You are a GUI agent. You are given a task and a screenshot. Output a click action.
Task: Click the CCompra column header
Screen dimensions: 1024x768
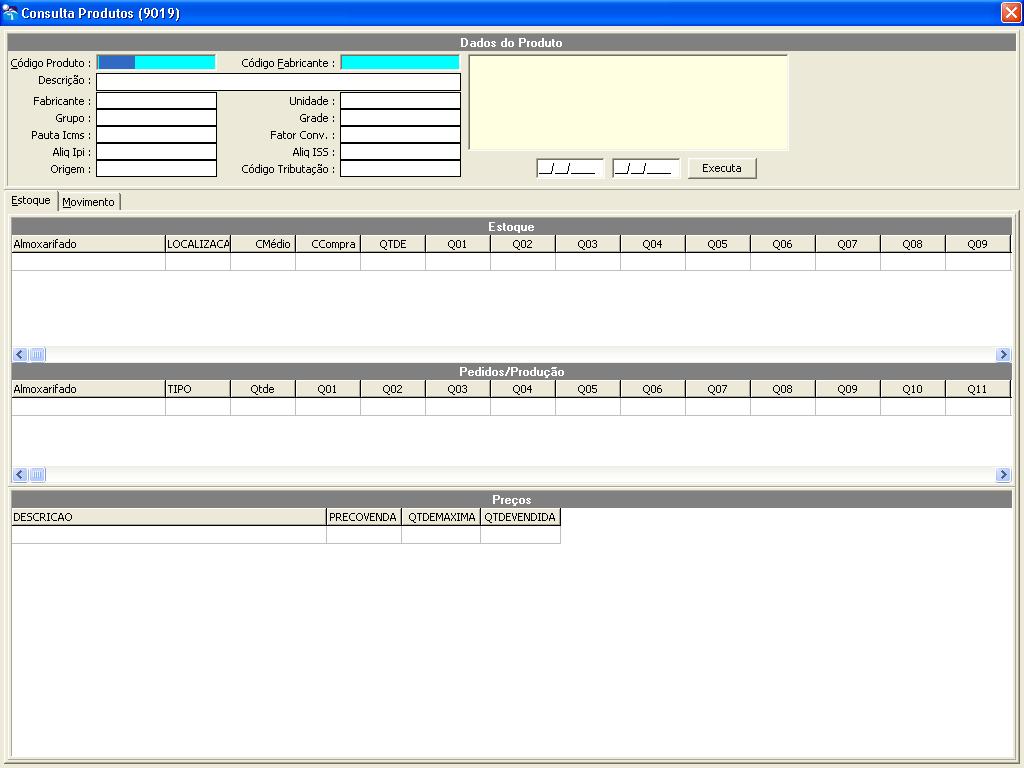pyautogui.click(x=328, y=244)
